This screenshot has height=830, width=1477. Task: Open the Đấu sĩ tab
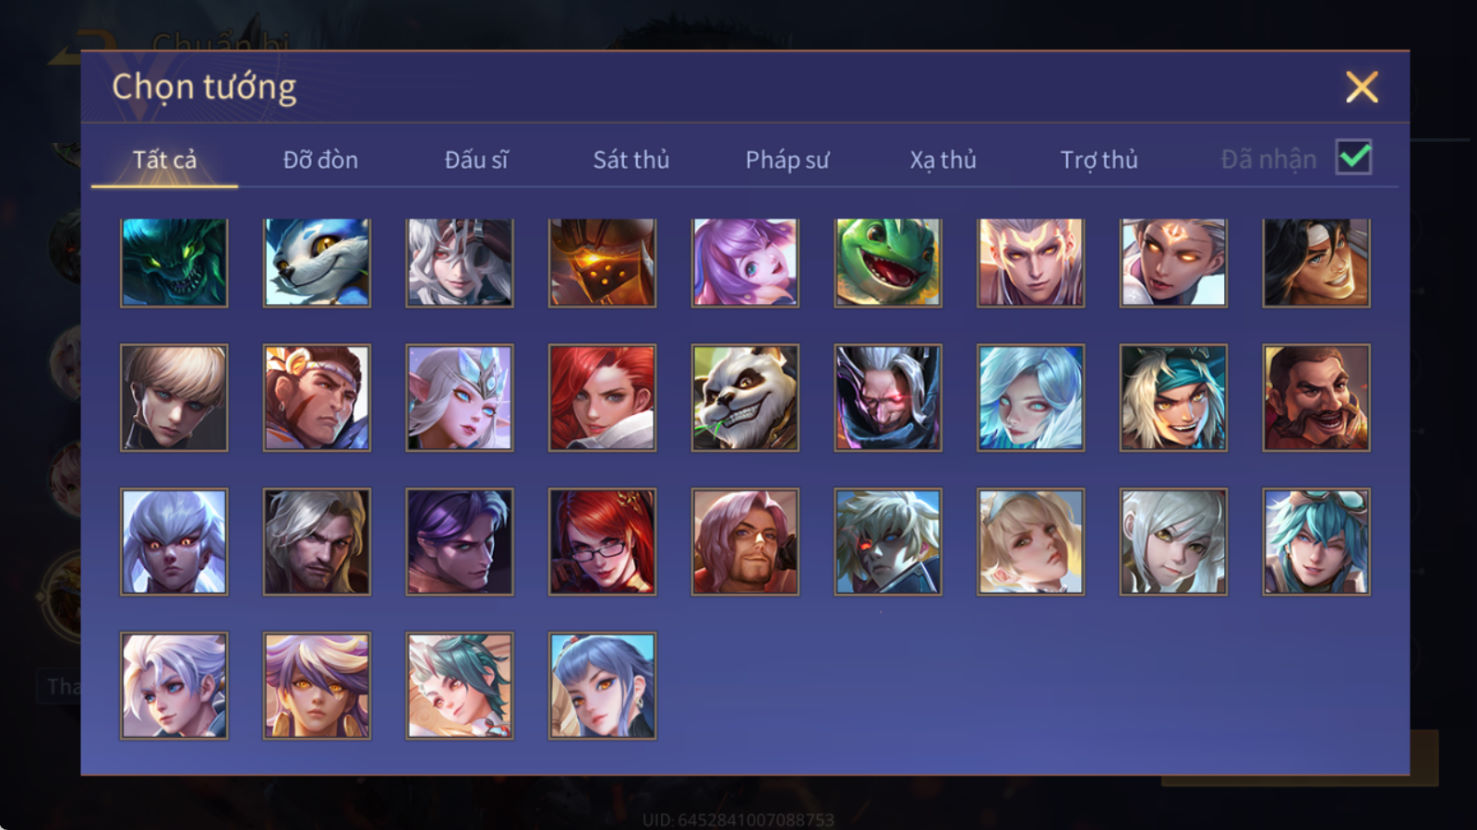476,160
